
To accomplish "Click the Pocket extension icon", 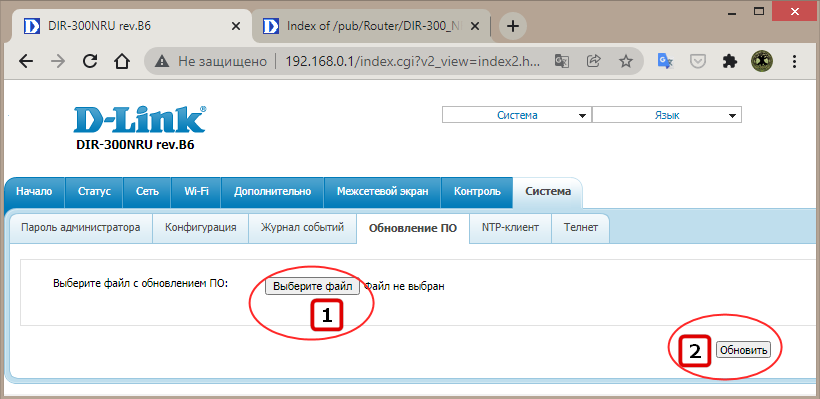I will click(x=697, y=62).
